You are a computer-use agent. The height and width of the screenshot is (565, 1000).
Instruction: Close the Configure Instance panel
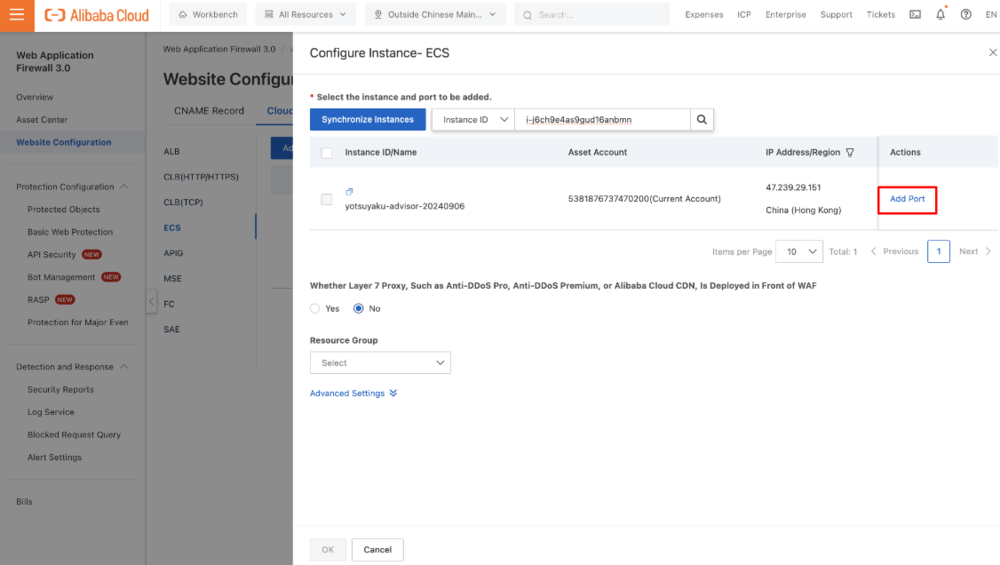click(x=992, y=53)
